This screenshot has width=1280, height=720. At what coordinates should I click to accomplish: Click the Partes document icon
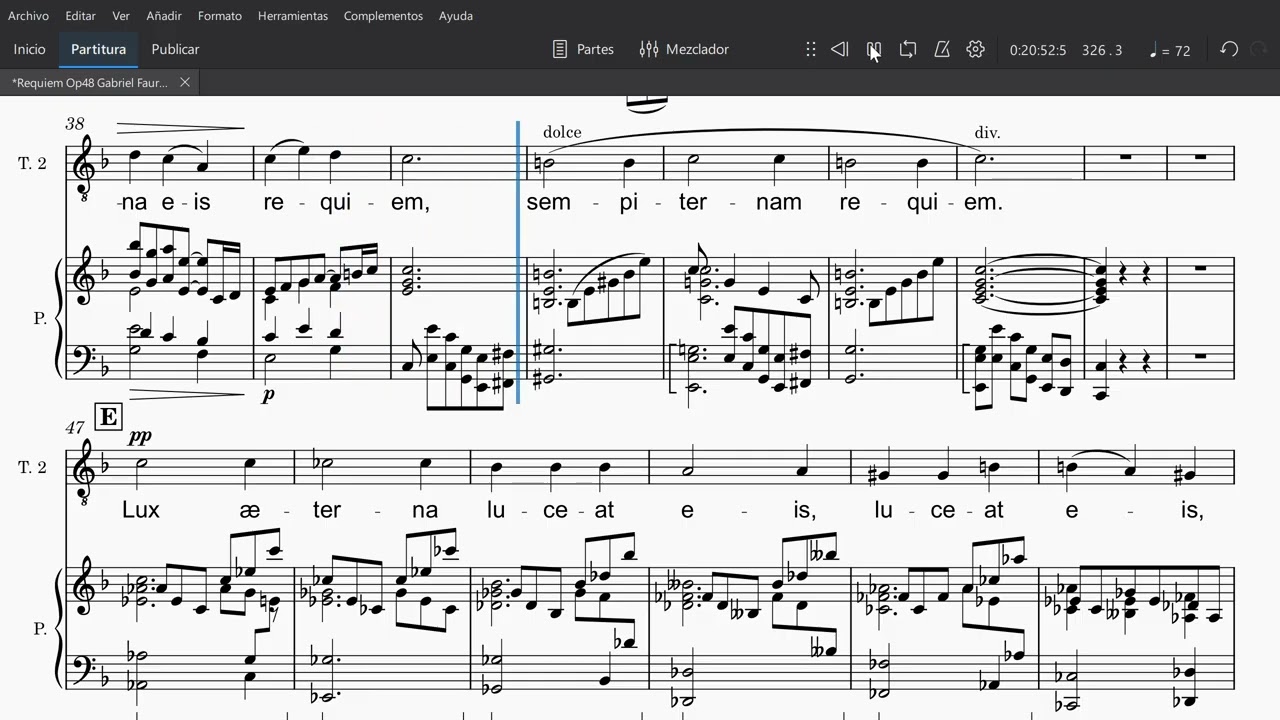561,49
